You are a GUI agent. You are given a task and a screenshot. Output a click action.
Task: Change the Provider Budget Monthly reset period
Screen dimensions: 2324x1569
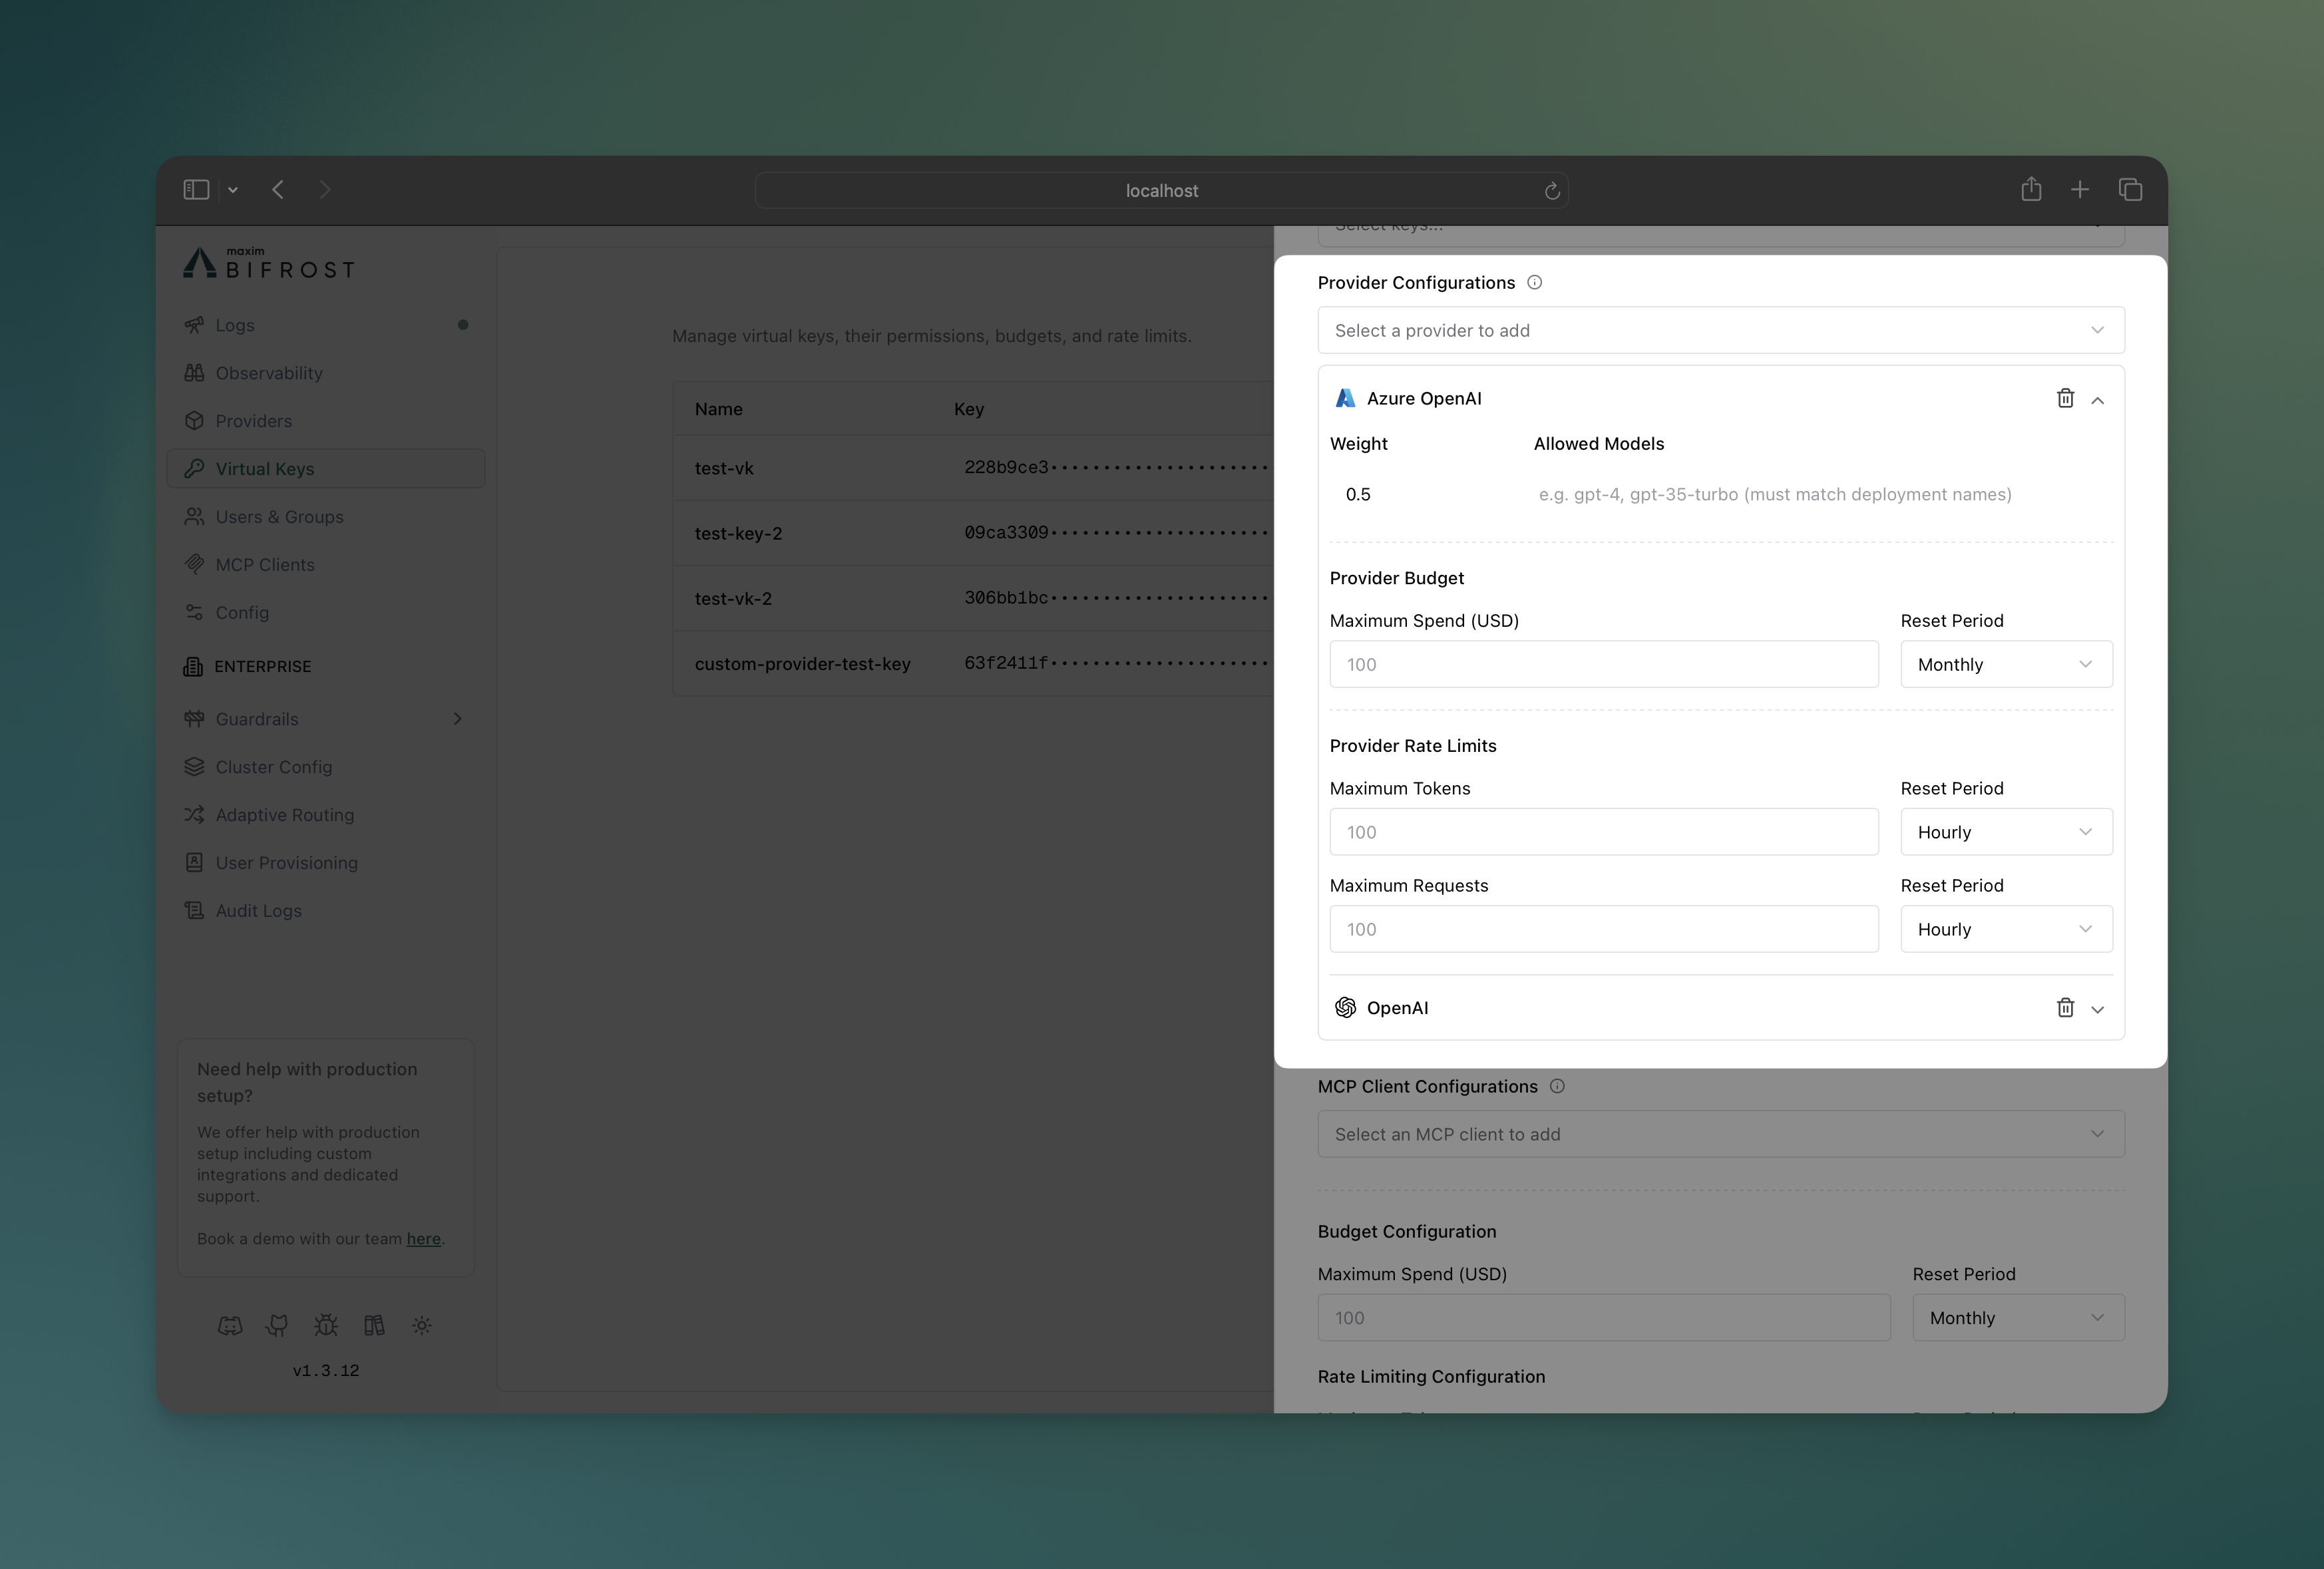pyautogui.click(x=2005, y=663)
